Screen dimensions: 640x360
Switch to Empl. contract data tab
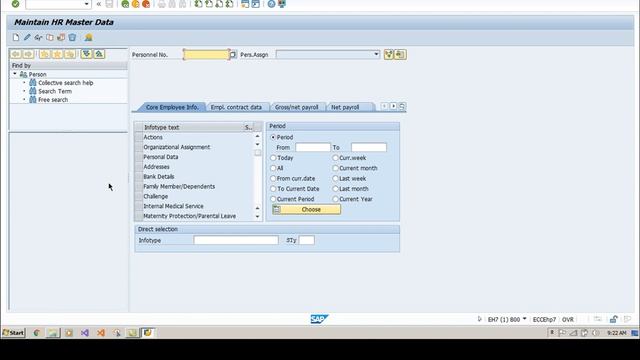pos(236,107)
